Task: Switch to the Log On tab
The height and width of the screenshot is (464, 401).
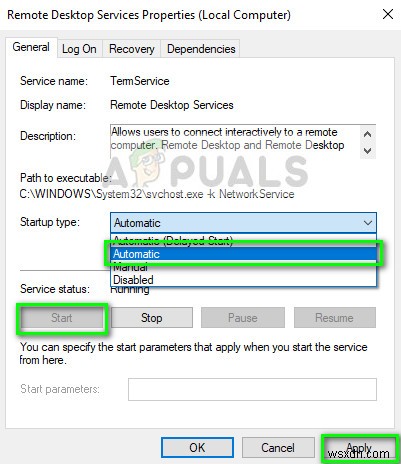Action: click(x=79, y=49)
